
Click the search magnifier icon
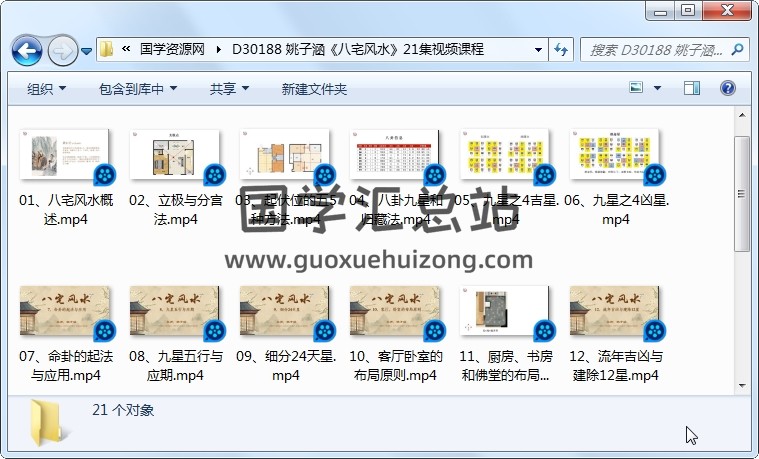pos(737,49)
